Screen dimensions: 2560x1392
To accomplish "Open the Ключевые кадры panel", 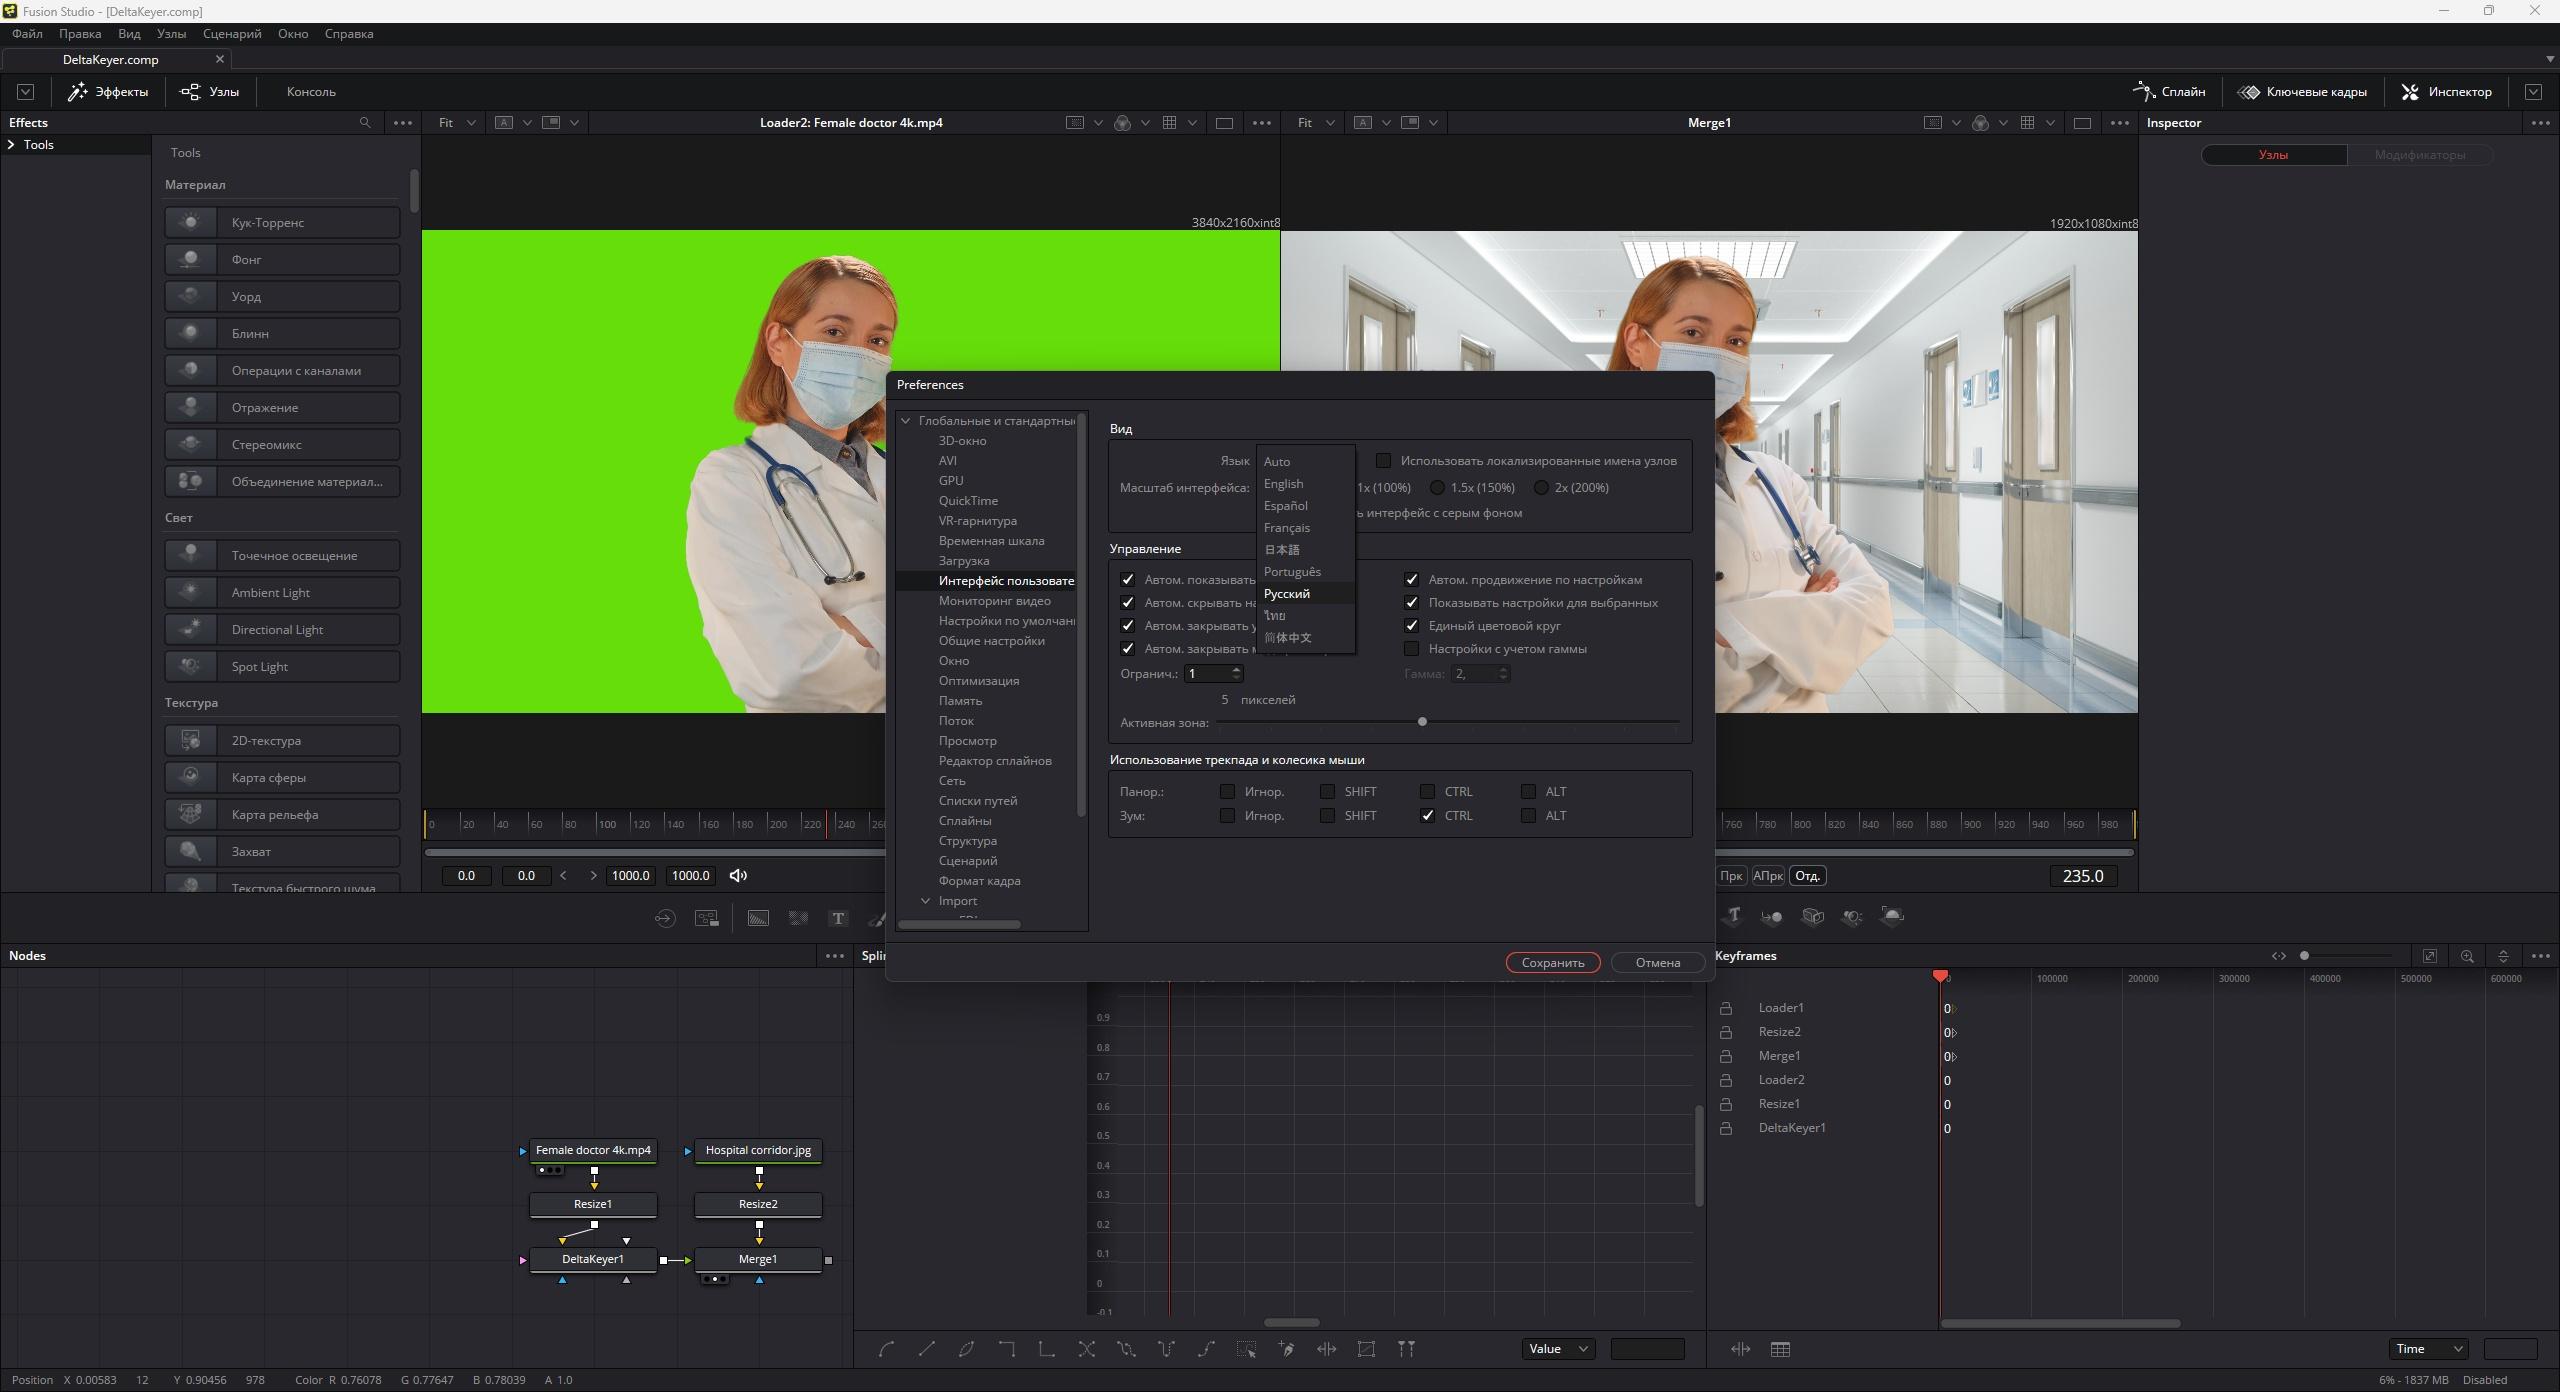I will 2302,92.
